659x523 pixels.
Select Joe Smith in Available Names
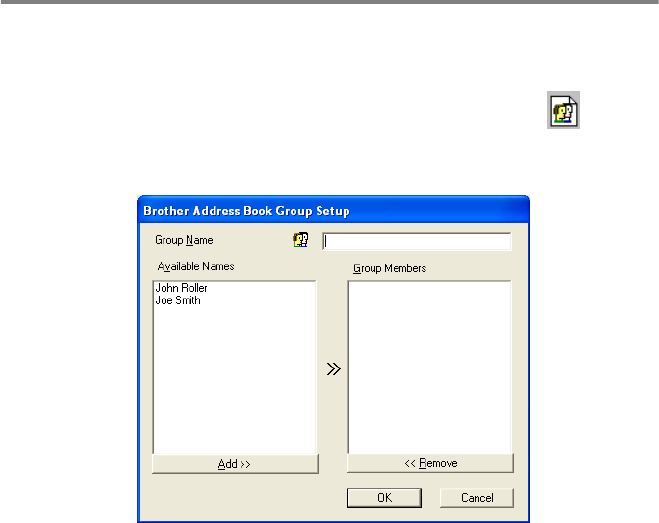pos(178,300)
